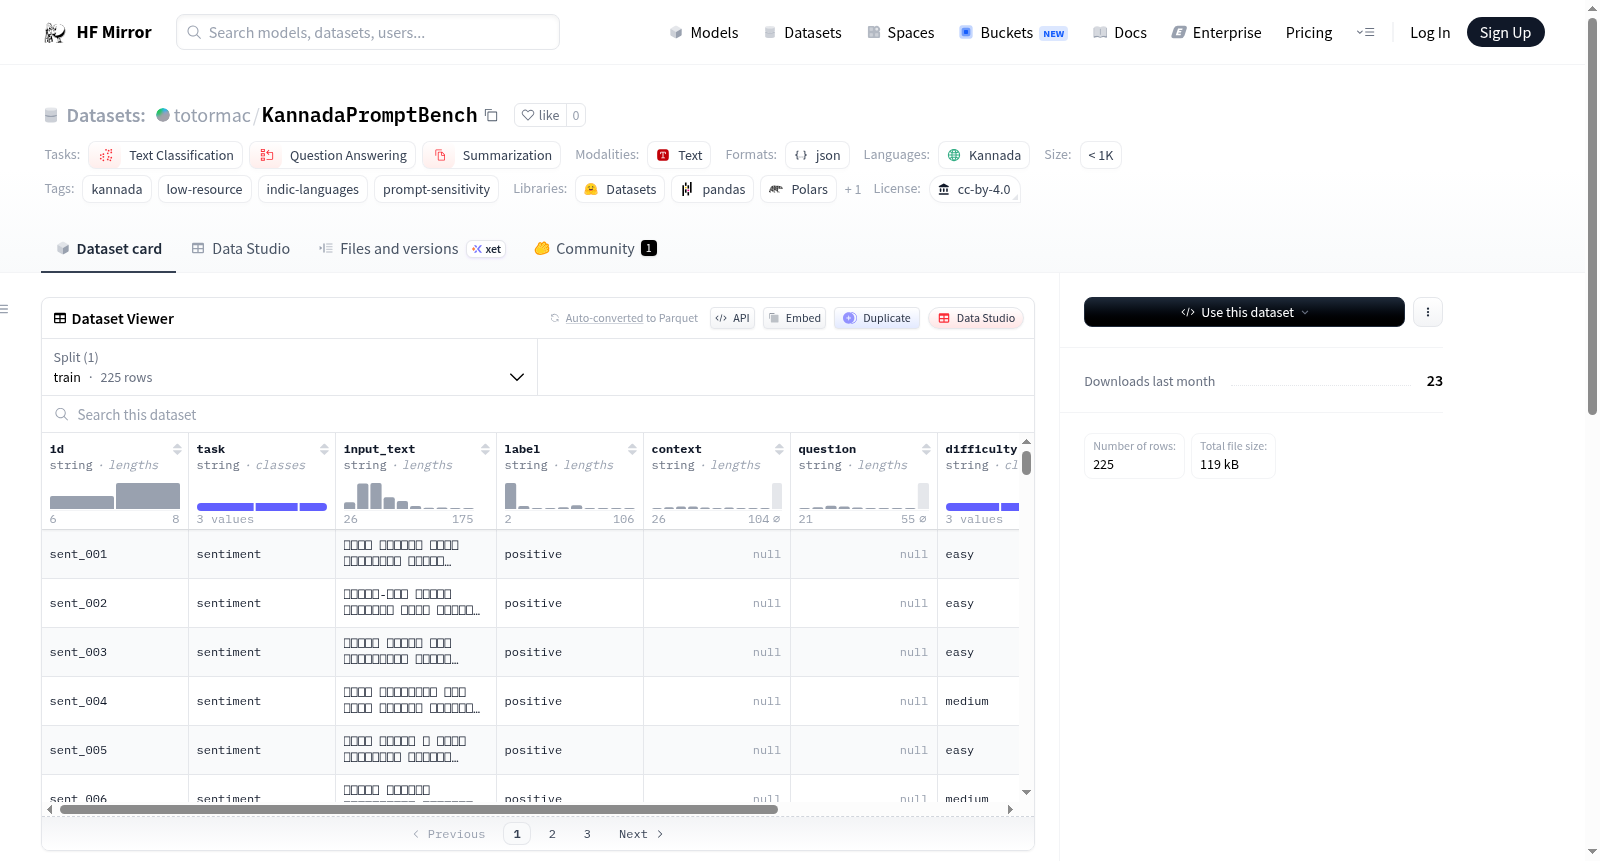The height and width of the screenshot is (861, 1600).
Task: Click the cc-by-4.0 license tag
Action: tap(975, 189)
